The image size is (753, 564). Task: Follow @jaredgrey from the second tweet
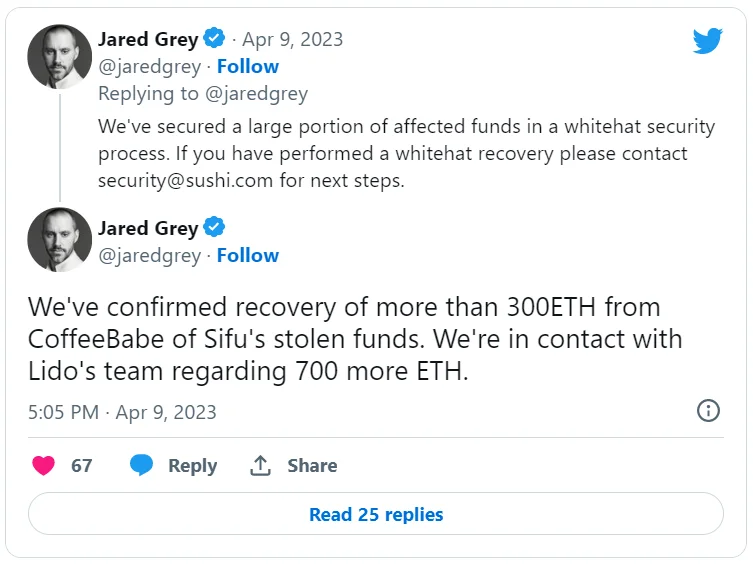[248, 255]
